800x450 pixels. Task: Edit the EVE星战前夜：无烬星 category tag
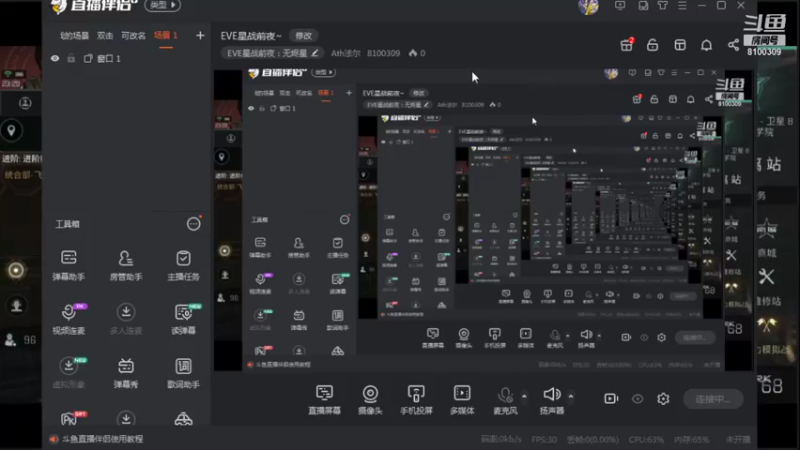(x=273, y=53)
